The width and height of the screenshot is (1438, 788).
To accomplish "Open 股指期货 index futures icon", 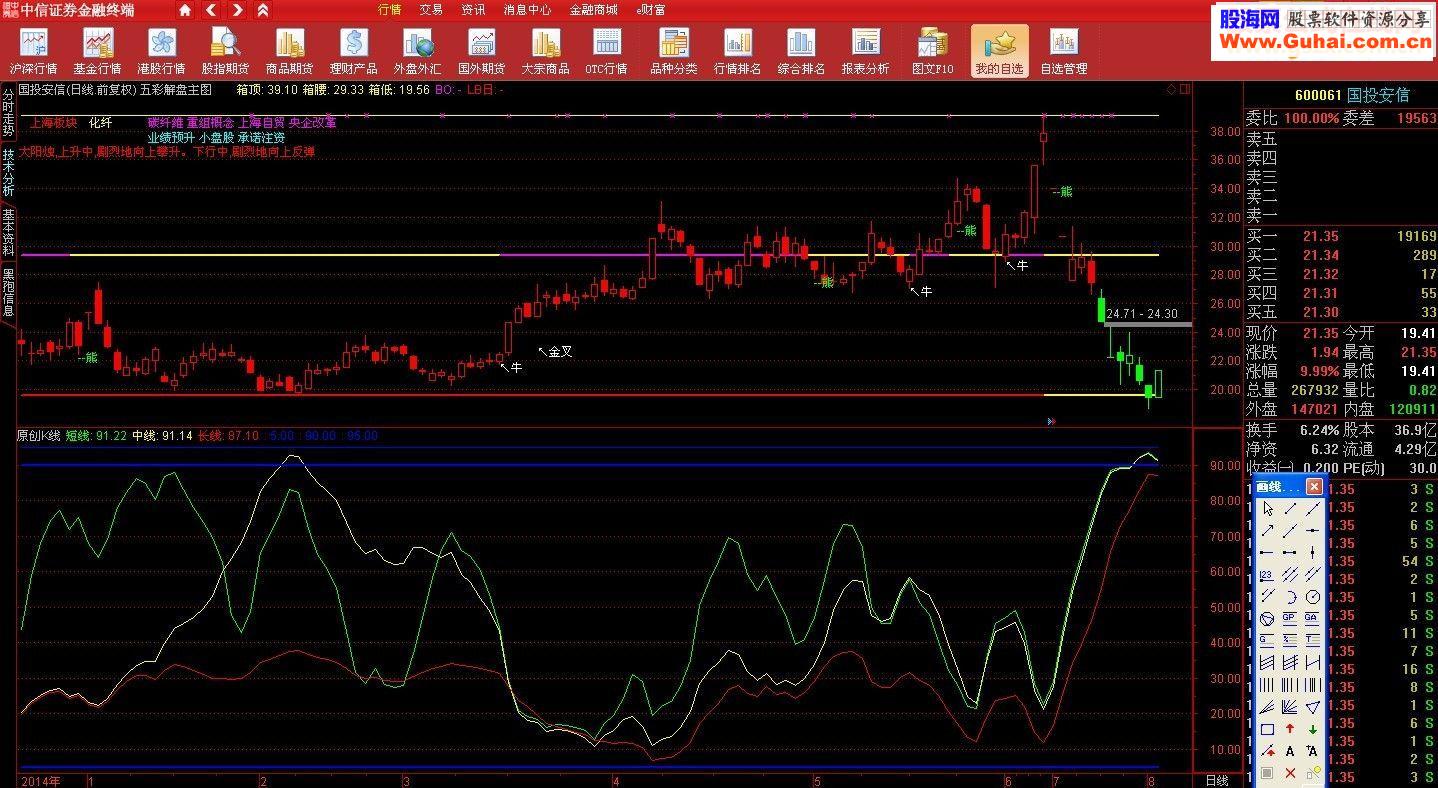I will tap(225, 50).
